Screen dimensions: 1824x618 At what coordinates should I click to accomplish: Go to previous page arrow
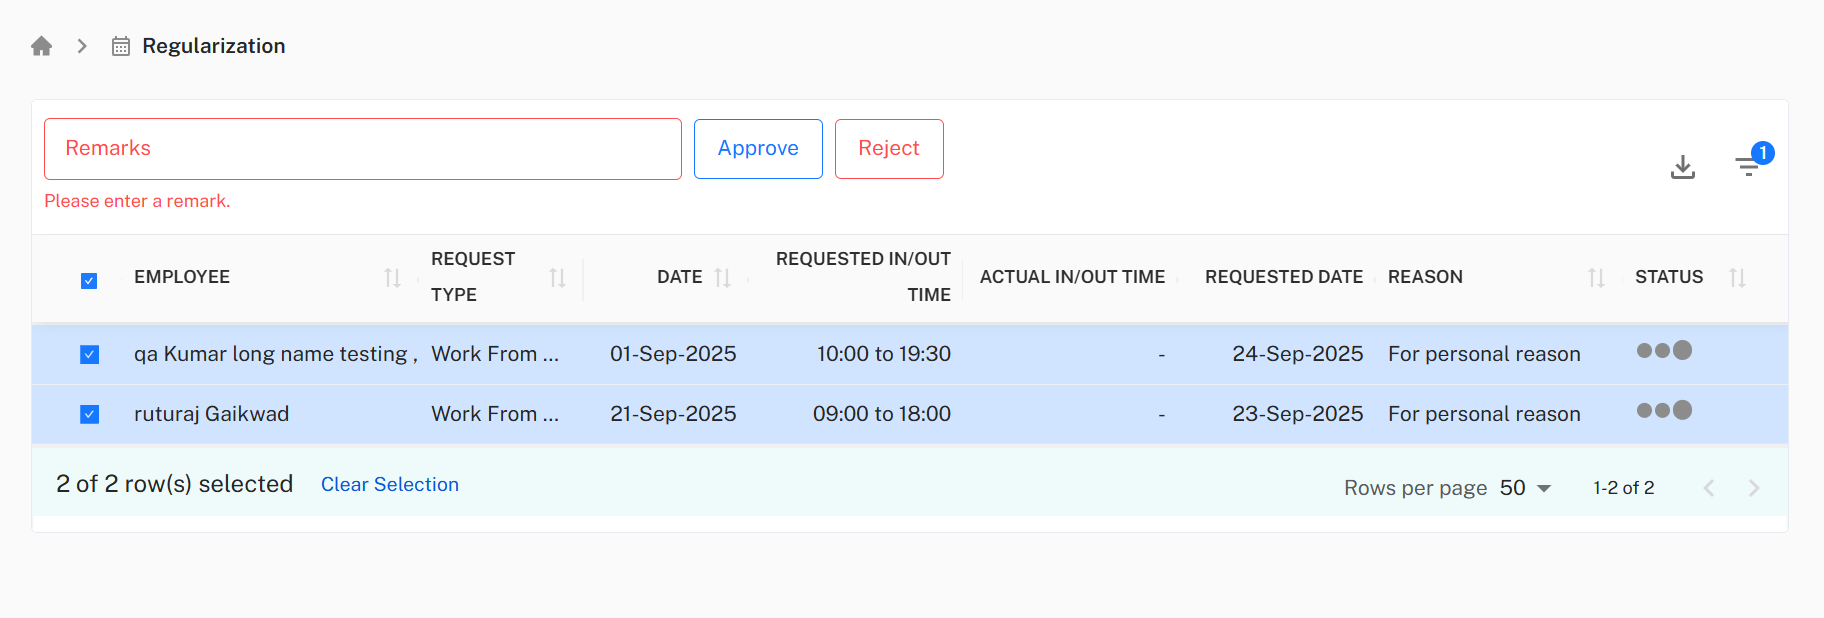pyautogui.click(x=1709, y=488)
